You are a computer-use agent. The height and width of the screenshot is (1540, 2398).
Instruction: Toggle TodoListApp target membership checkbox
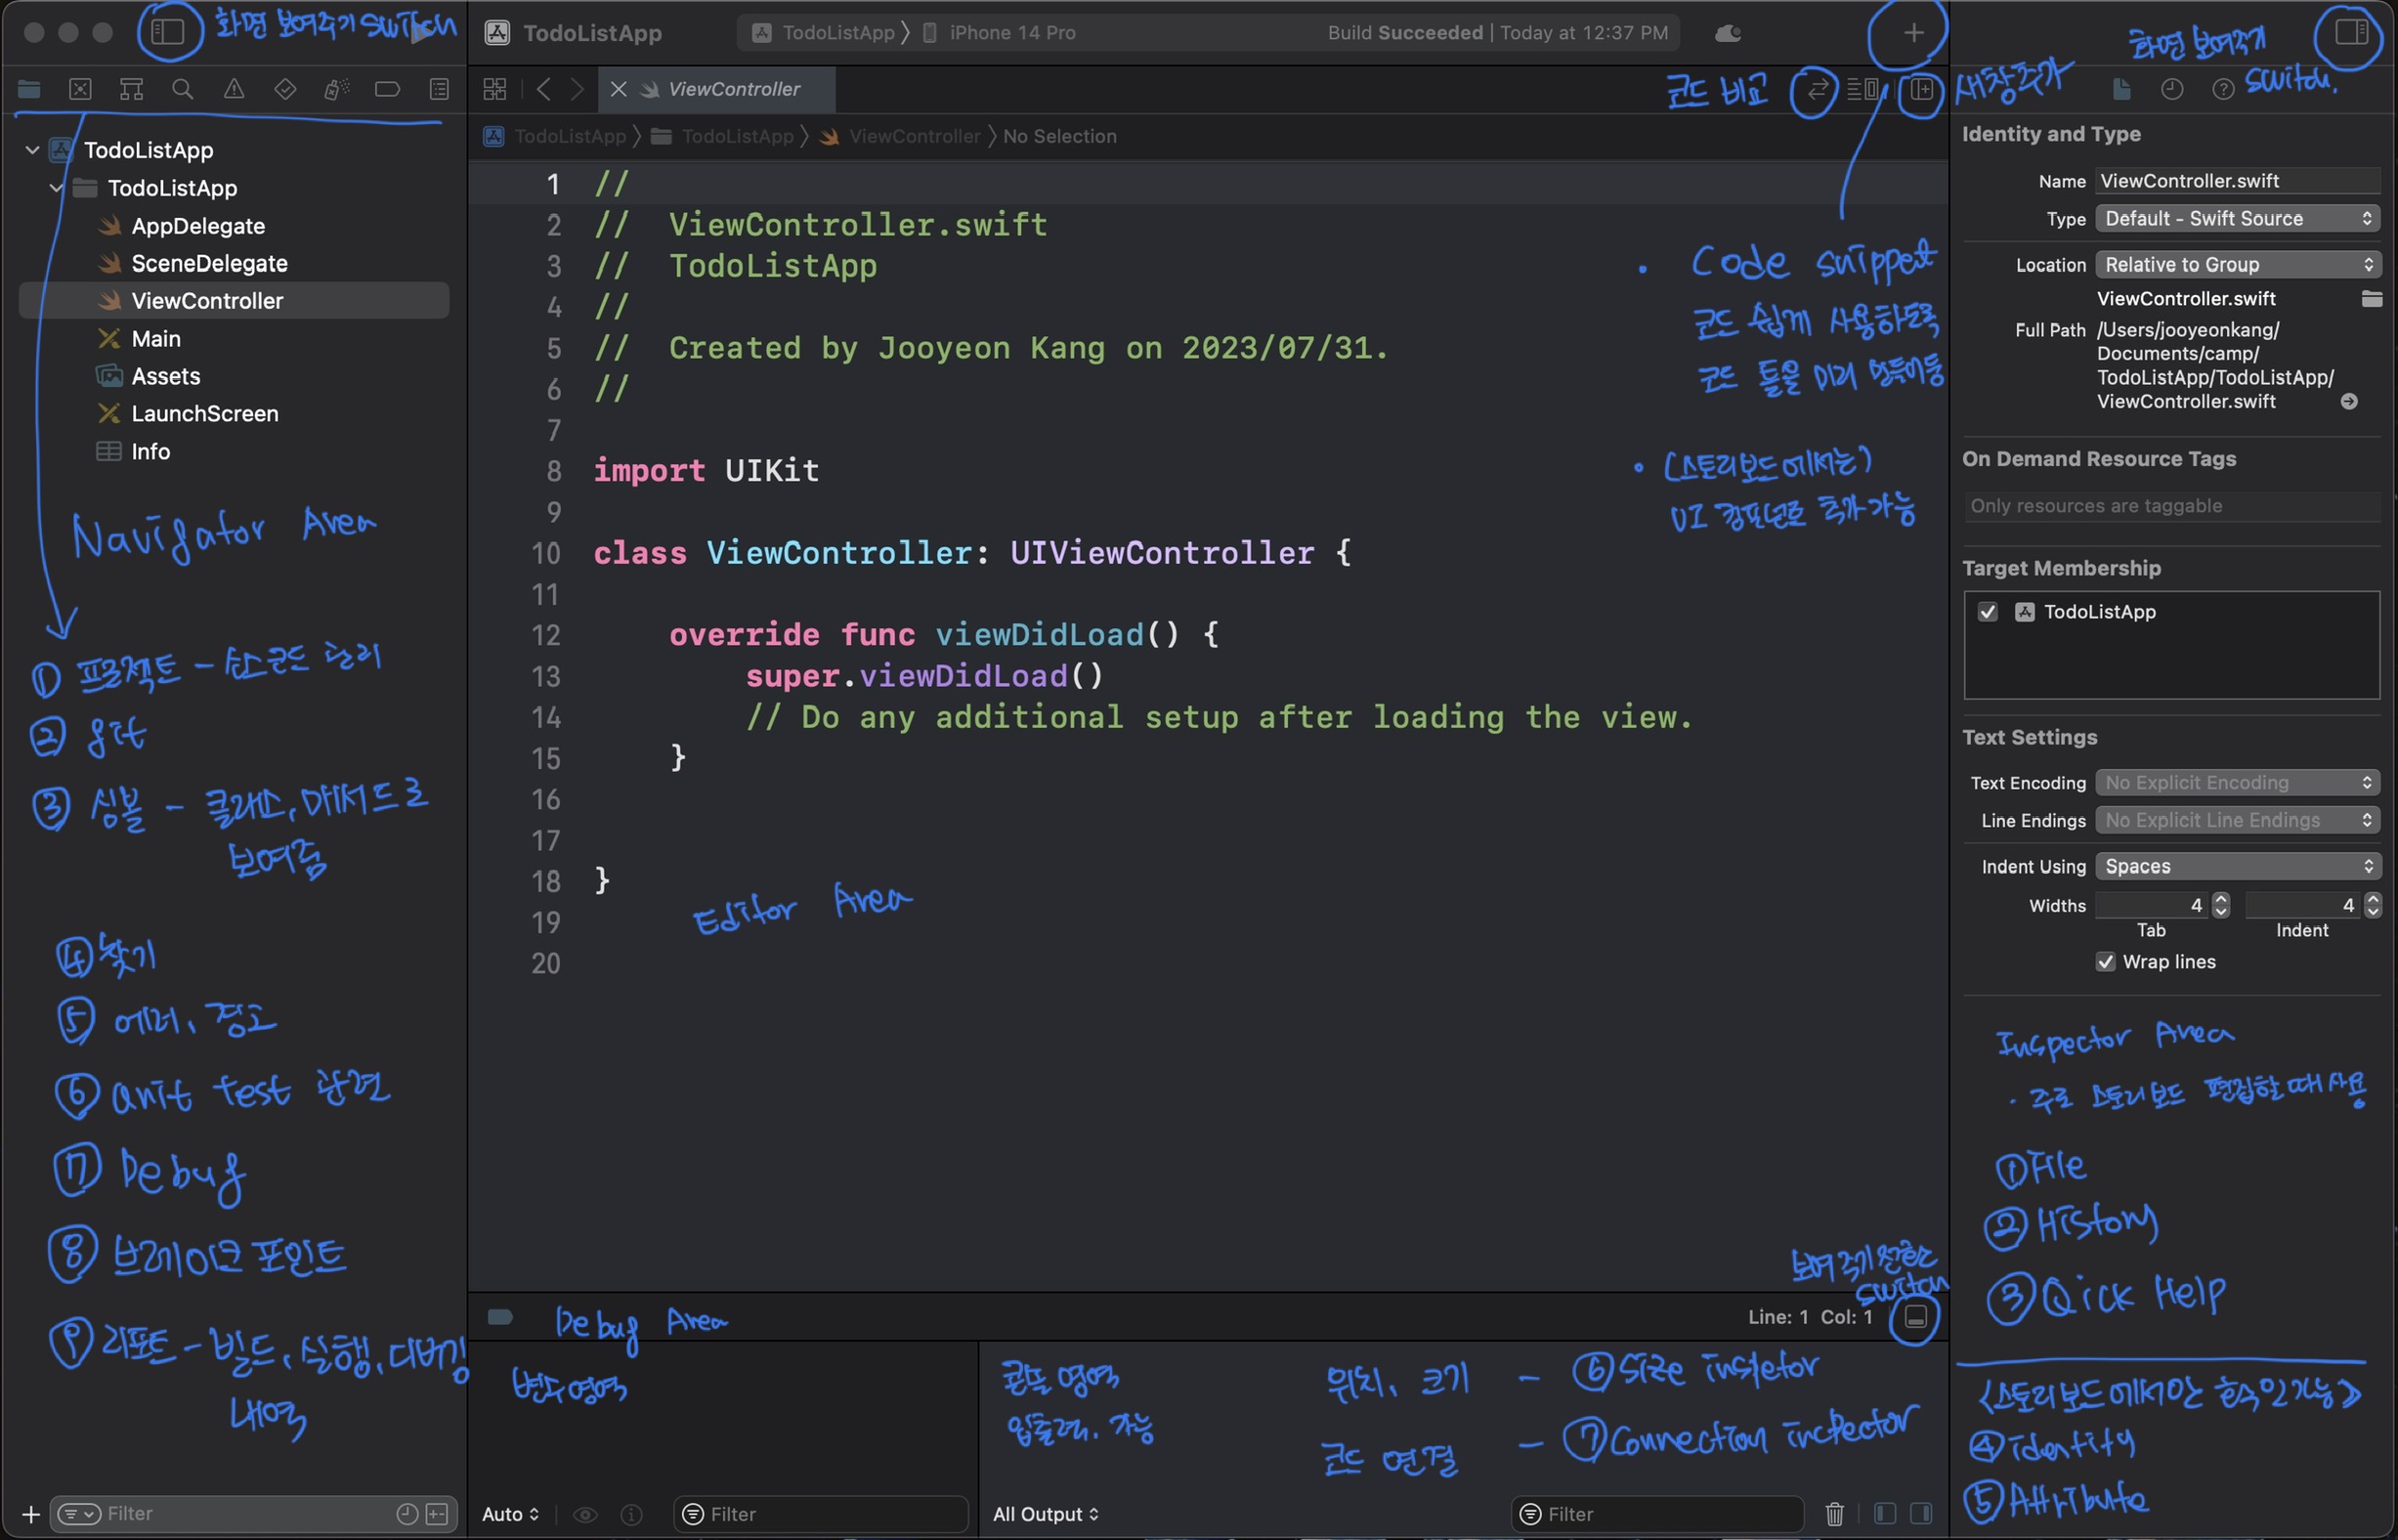click(x=1988, y=612)
